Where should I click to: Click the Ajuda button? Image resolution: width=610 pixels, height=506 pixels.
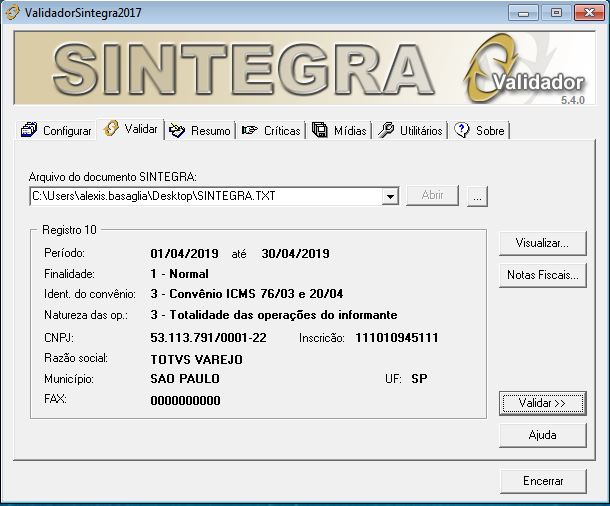point(542,435)
